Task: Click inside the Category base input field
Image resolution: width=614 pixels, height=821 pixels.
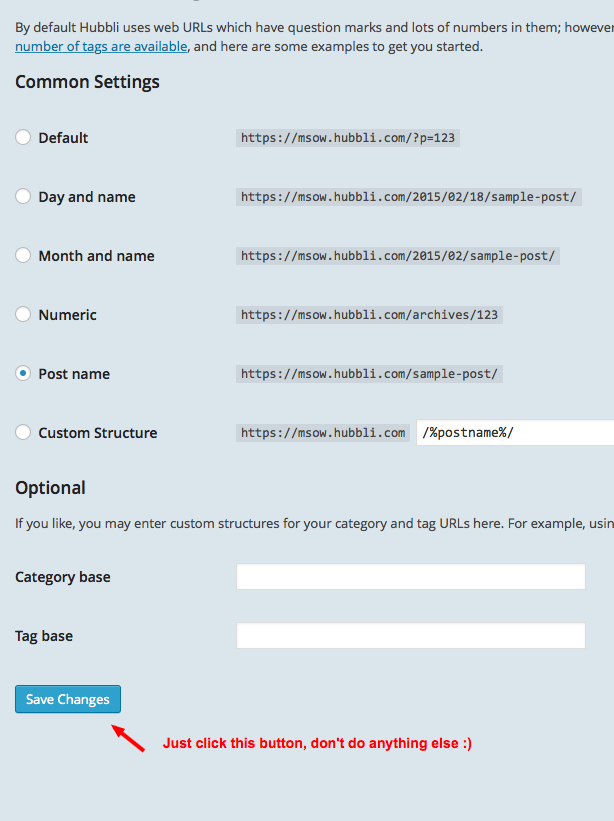Action: pos(410,576)
